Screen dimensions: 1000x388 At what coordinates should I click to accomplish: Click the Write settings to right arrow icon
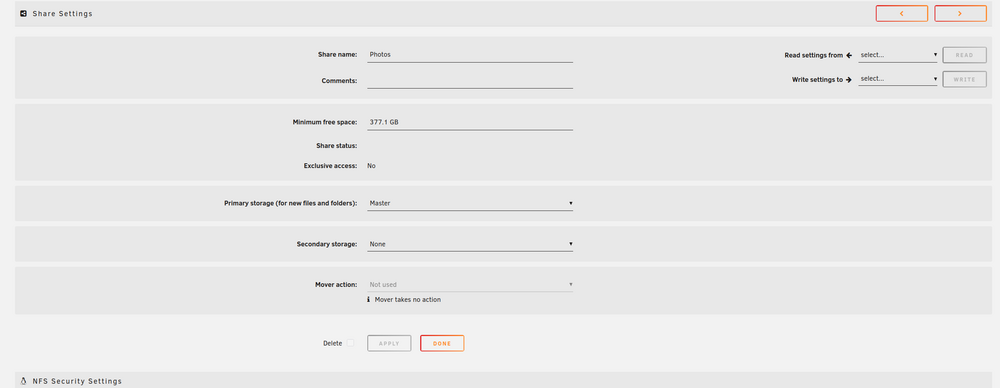coord(849,80)
